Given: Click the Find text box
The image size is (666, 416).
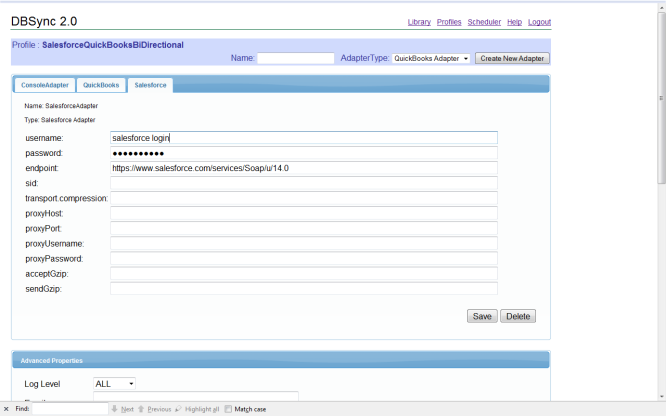Looking at the screenshot, I should [70, 409].
